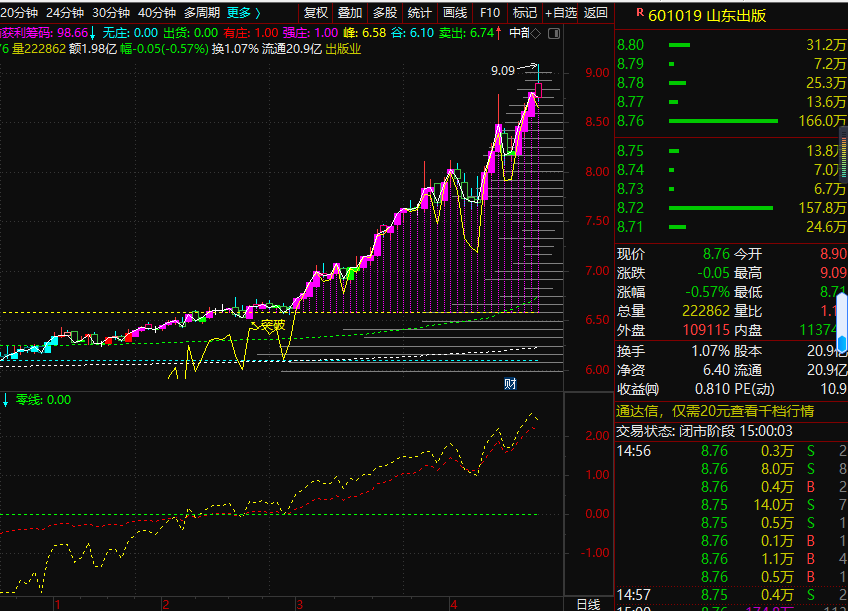The image size is (848, 611).
Task: Open the 多周期 multi-period selector
Action: [x=201, y=13]
